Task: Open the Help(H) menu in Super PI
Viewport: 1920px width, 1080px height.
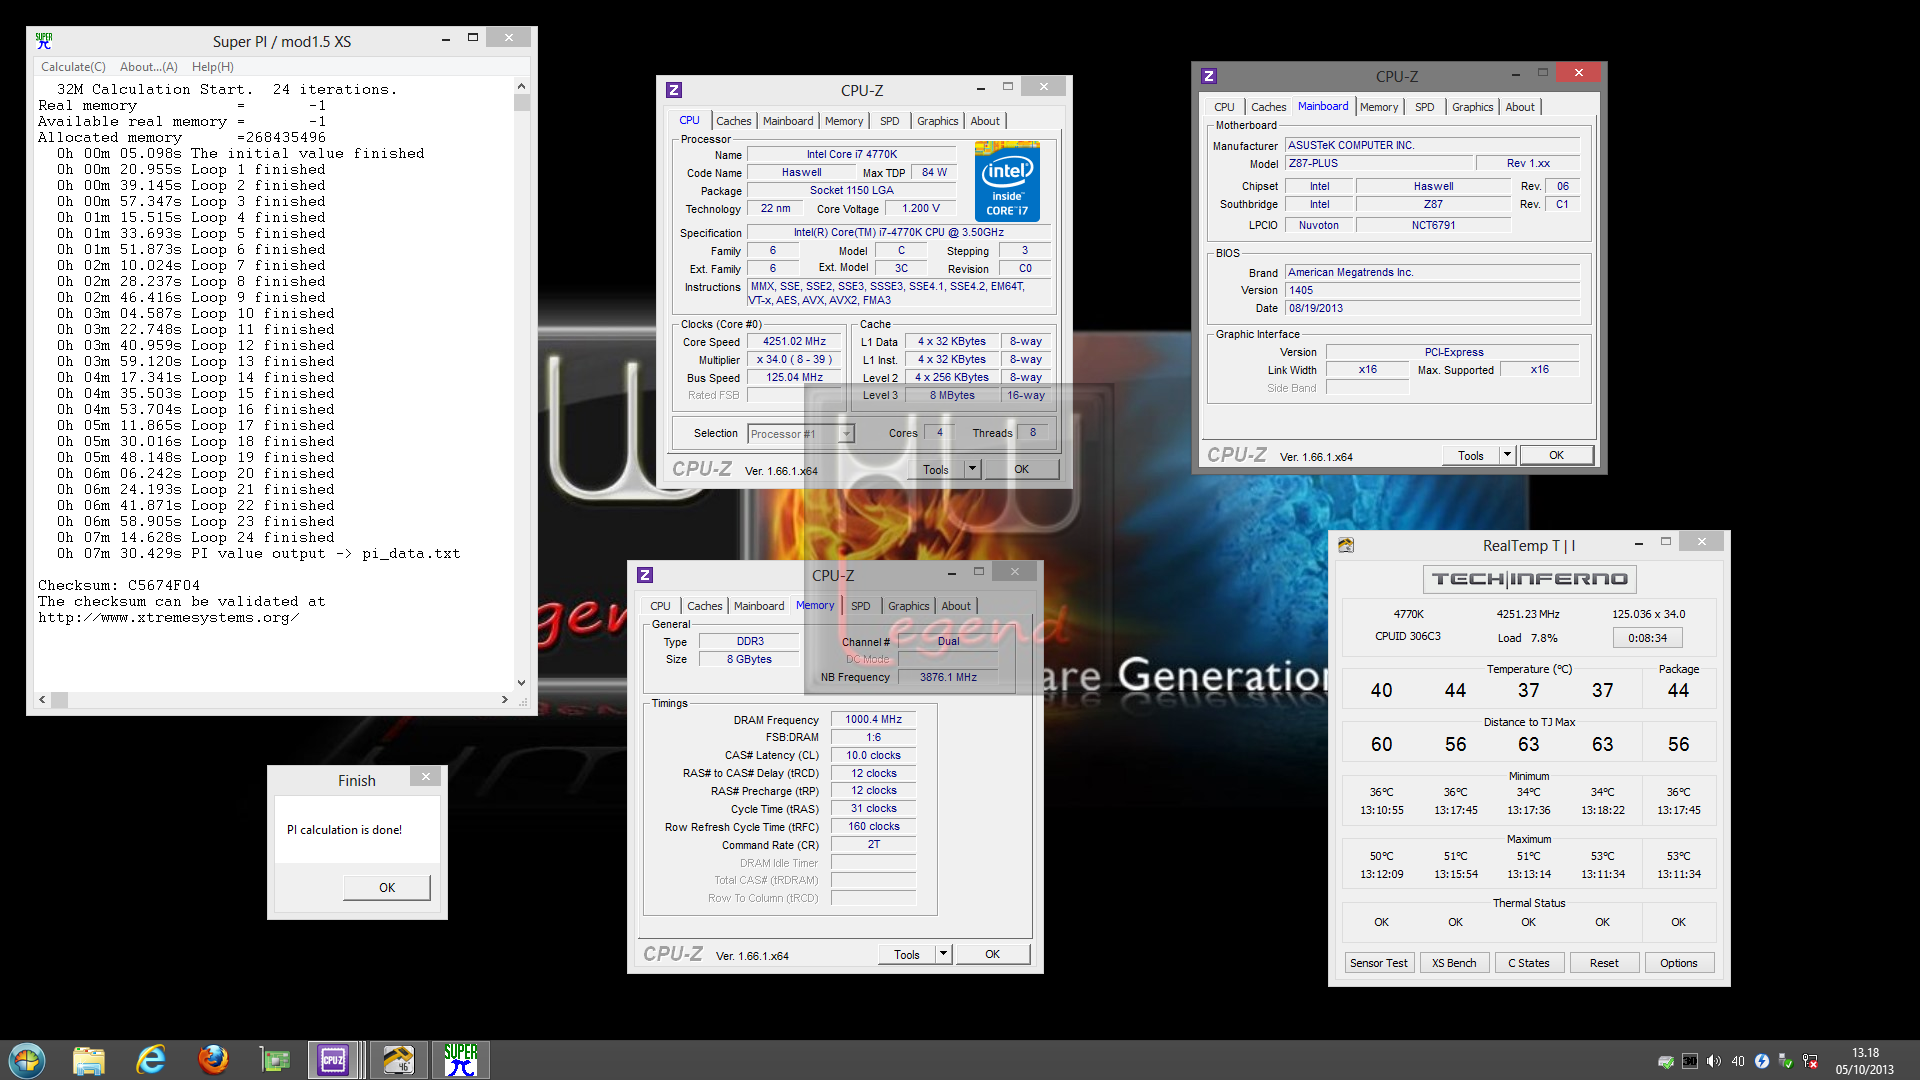Action: [213, 67]
